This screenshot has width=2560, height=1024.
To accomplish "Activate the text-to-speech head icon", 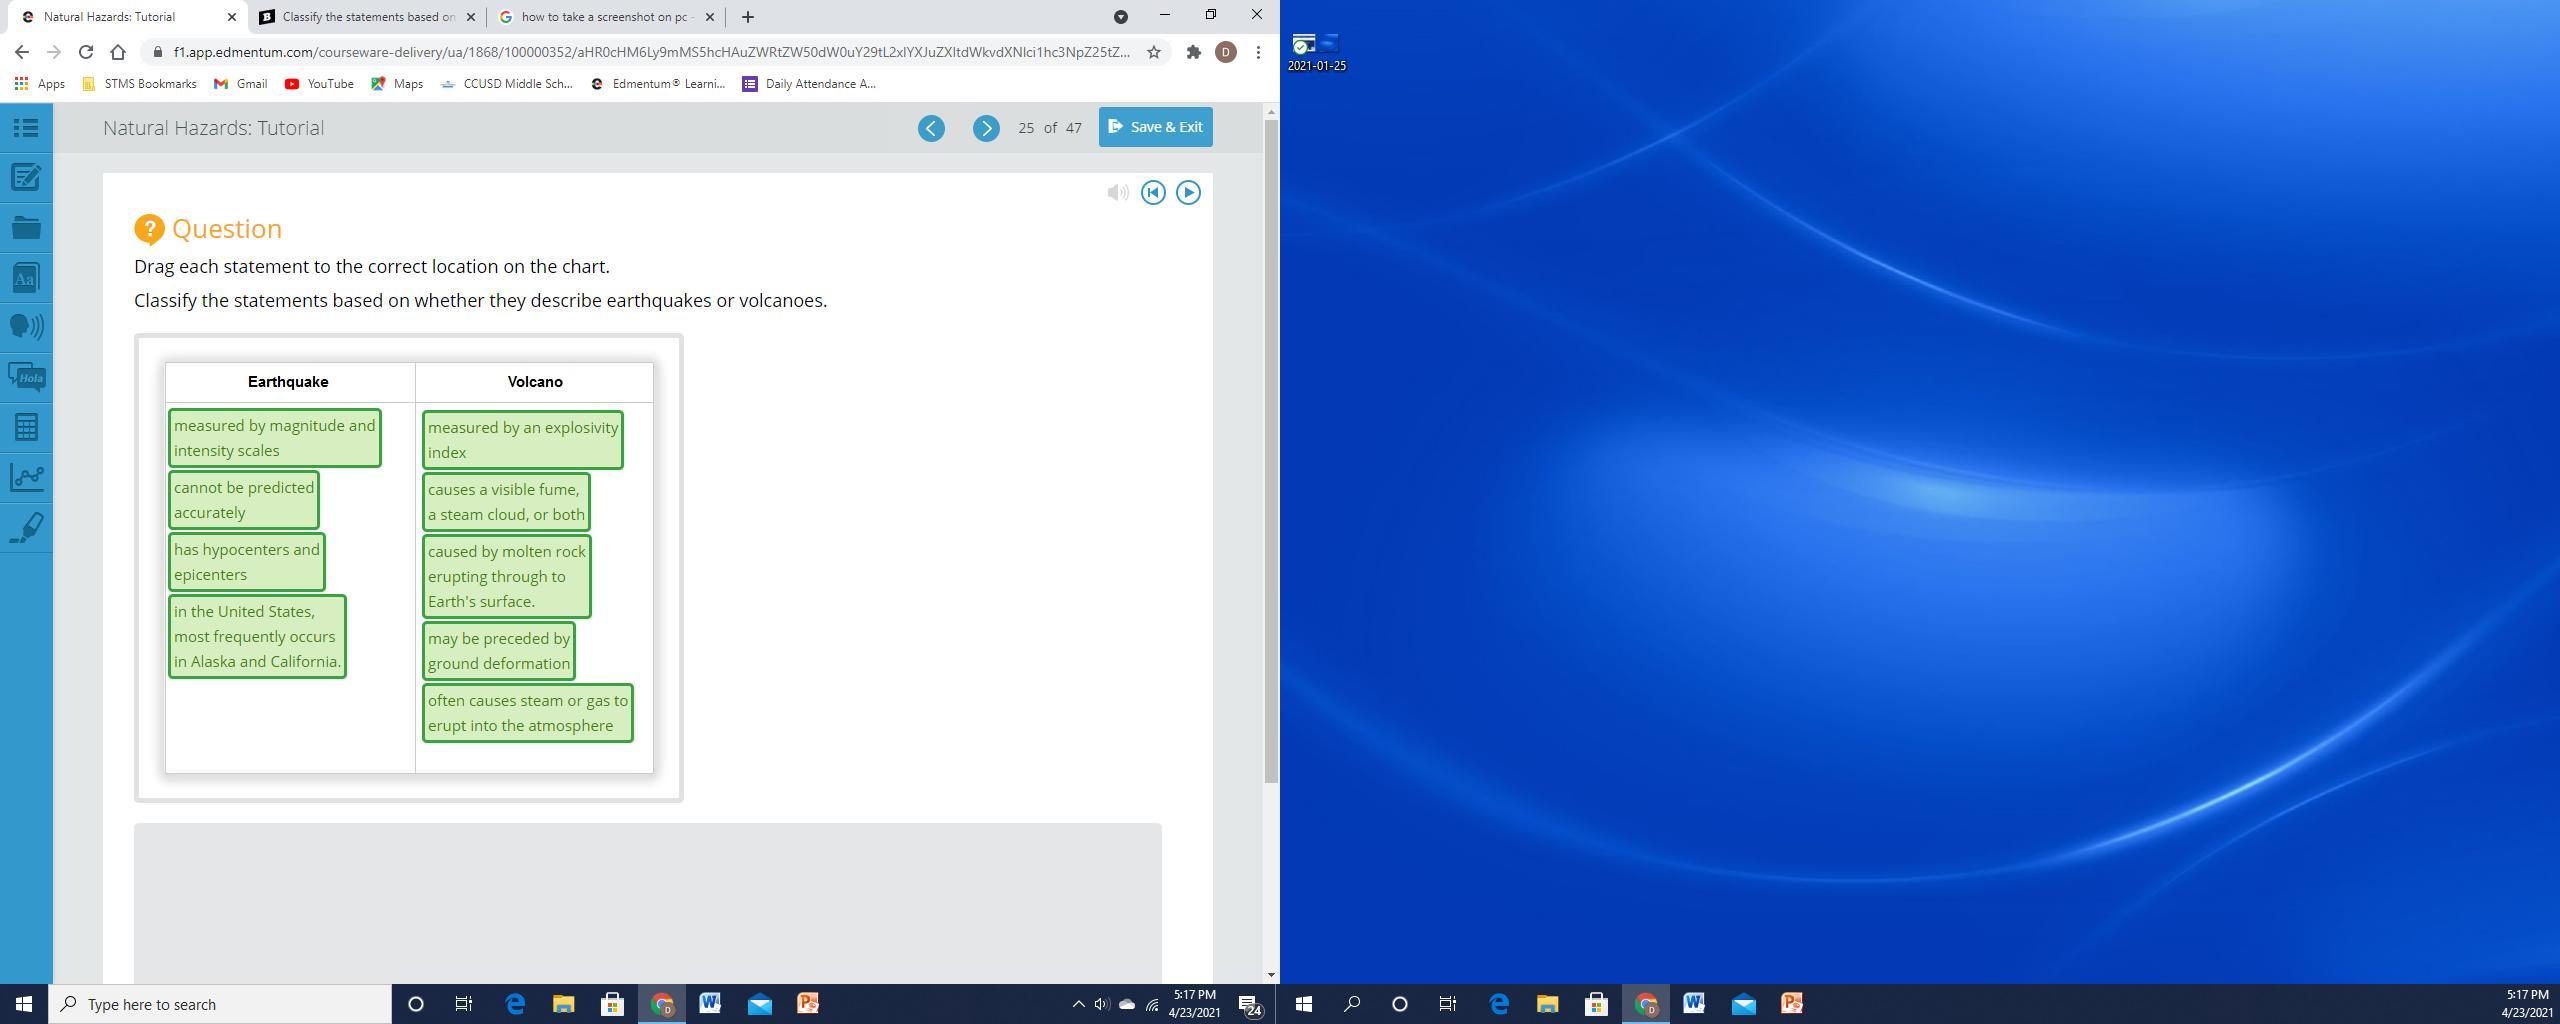I will click(26, 327).
